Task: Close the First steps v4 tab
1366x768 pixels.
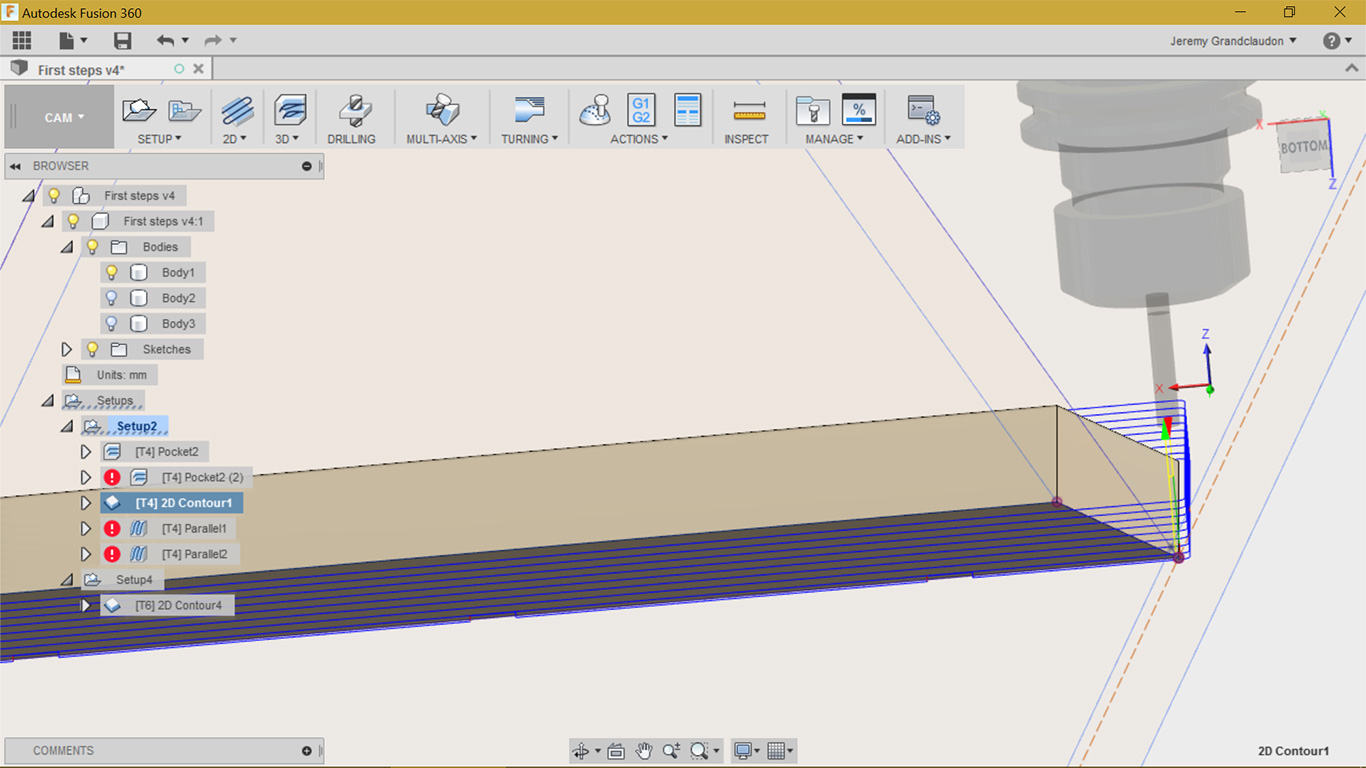Action: coord(199,69)
